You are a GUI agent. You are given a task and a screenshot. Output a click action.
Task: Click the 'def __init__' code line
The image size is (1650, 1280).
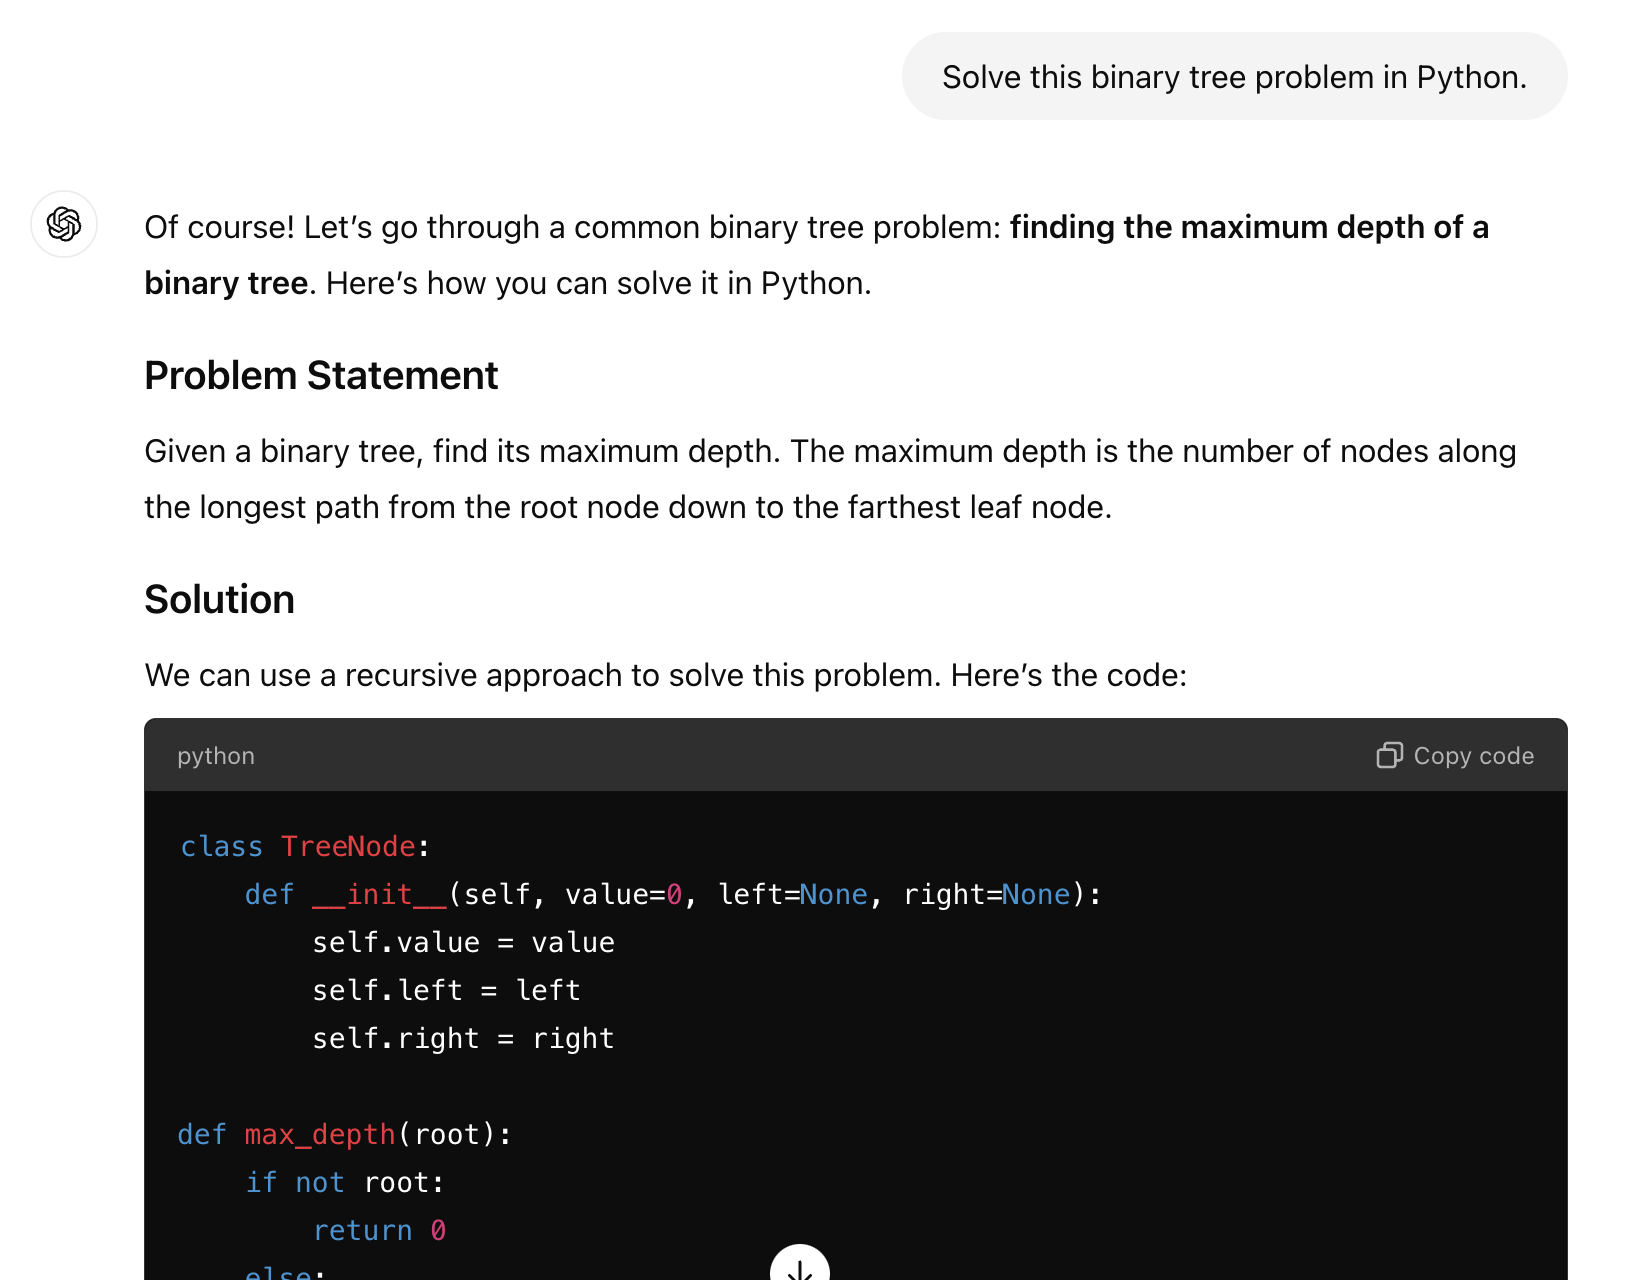point(673,894)
